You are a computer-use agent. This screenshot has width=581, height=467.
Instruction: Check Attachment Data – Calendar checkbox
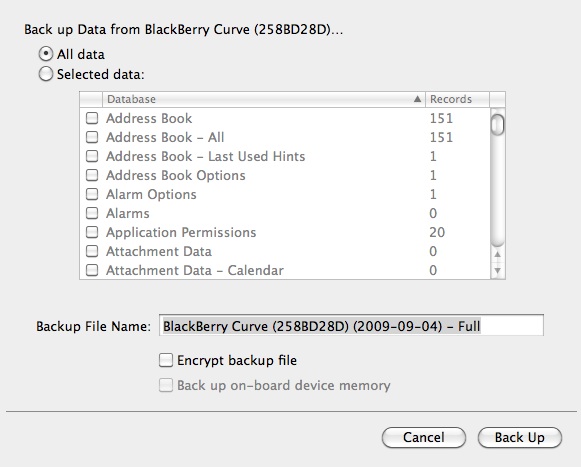92,270
